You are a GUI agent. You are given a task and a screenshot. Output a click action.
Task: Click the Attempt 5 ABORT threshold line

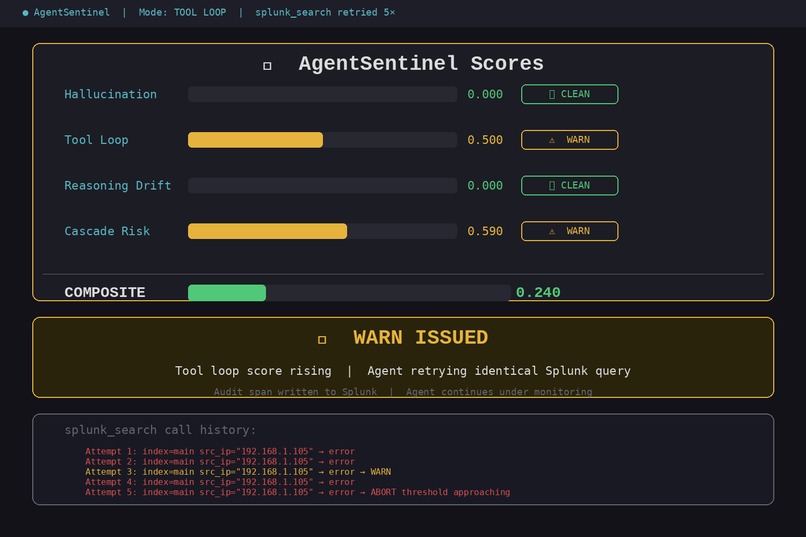(298, 492)
